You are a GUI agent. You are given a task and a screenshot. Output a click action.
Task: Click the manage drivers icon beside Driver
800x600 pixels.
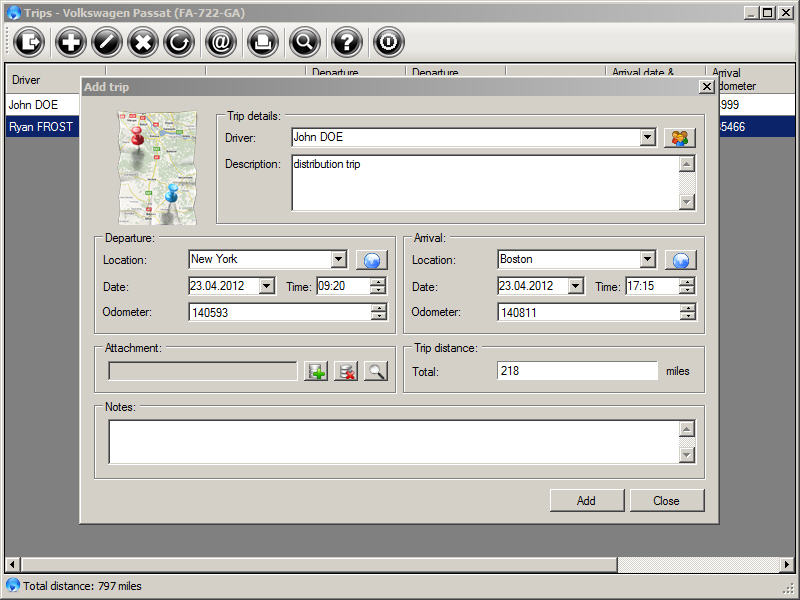click(x=679, y=138)
